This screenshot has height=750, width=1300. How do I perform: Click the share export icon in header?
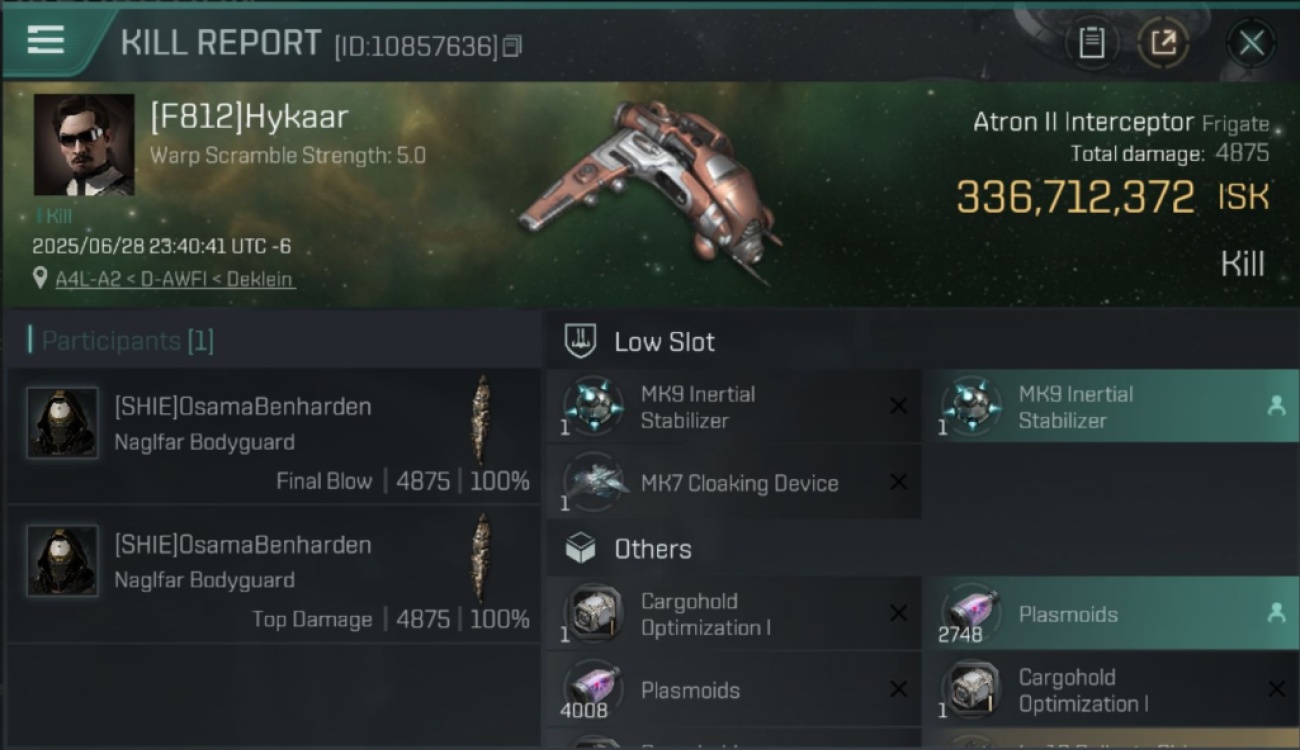[1163, 43]
